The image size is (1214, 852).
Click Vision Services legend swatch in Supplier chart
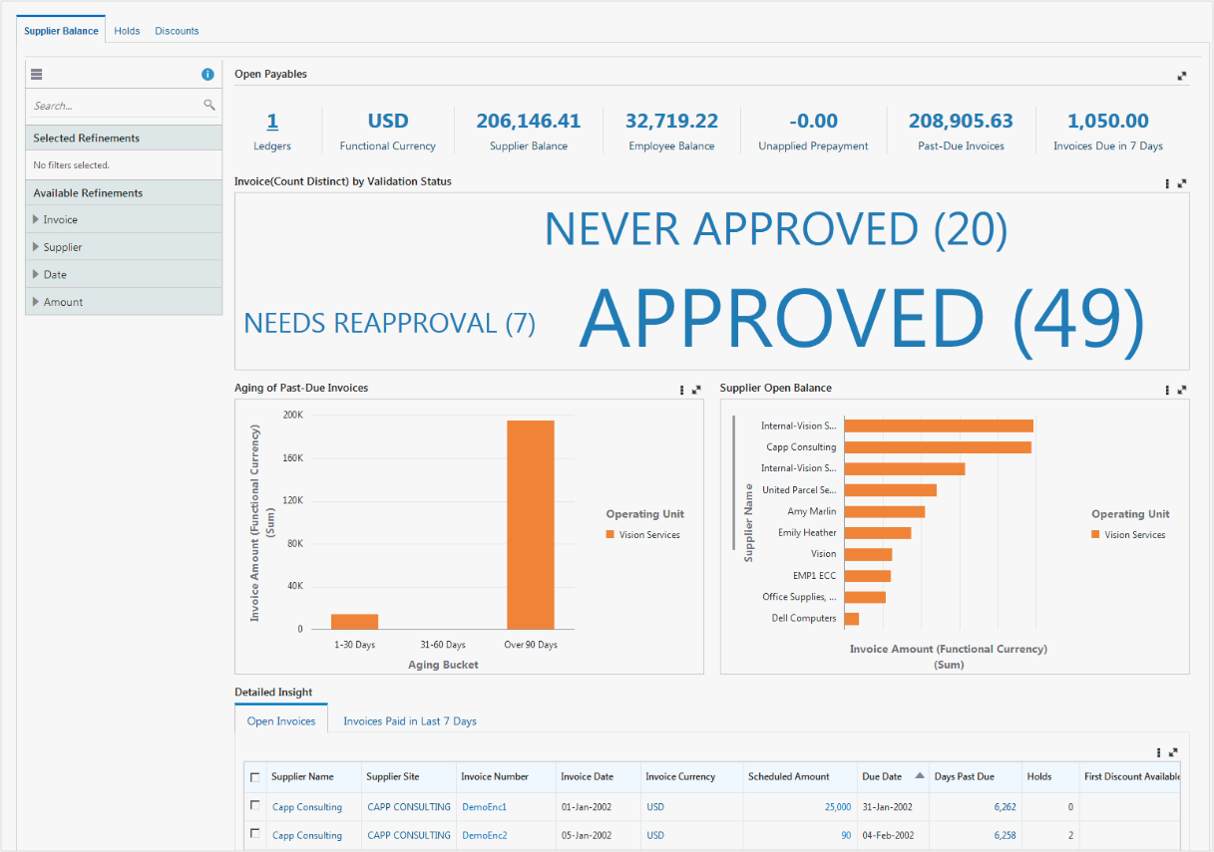[1096, 535]
